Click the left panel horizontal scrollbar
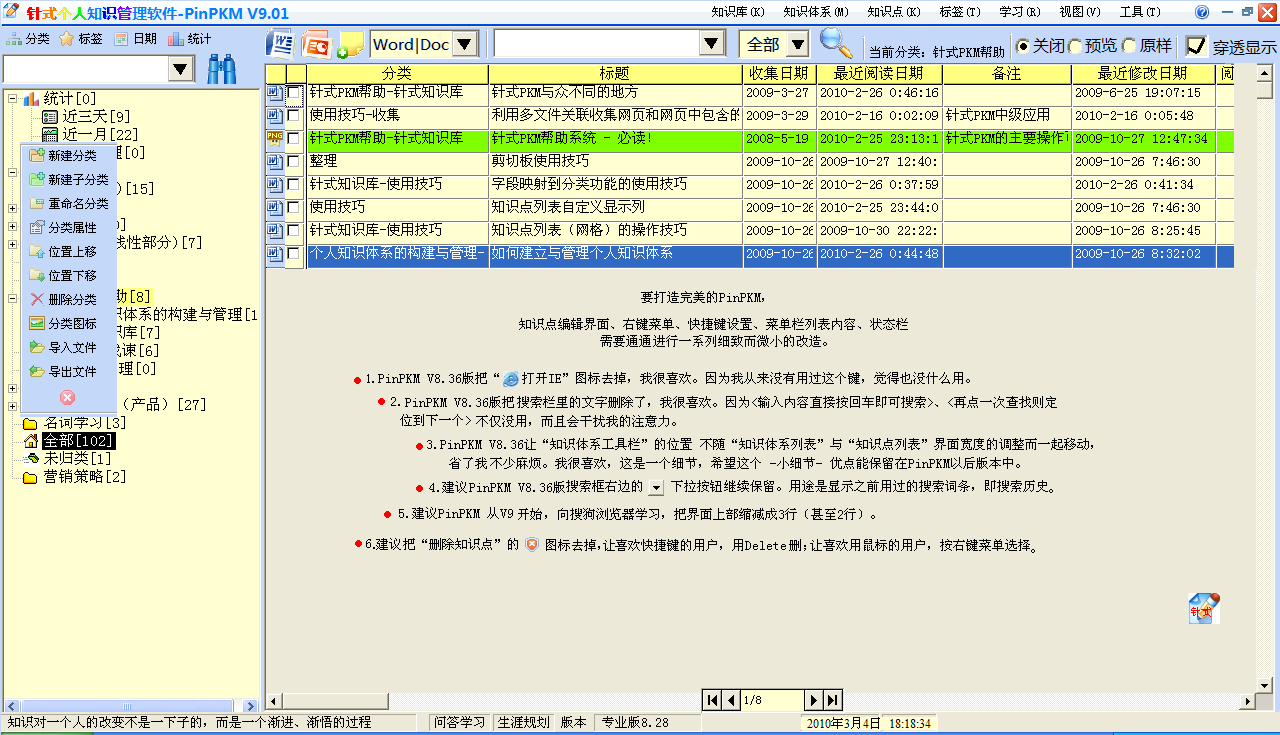The width and height of the screenshot is (1280, 735). coord(130,706)
